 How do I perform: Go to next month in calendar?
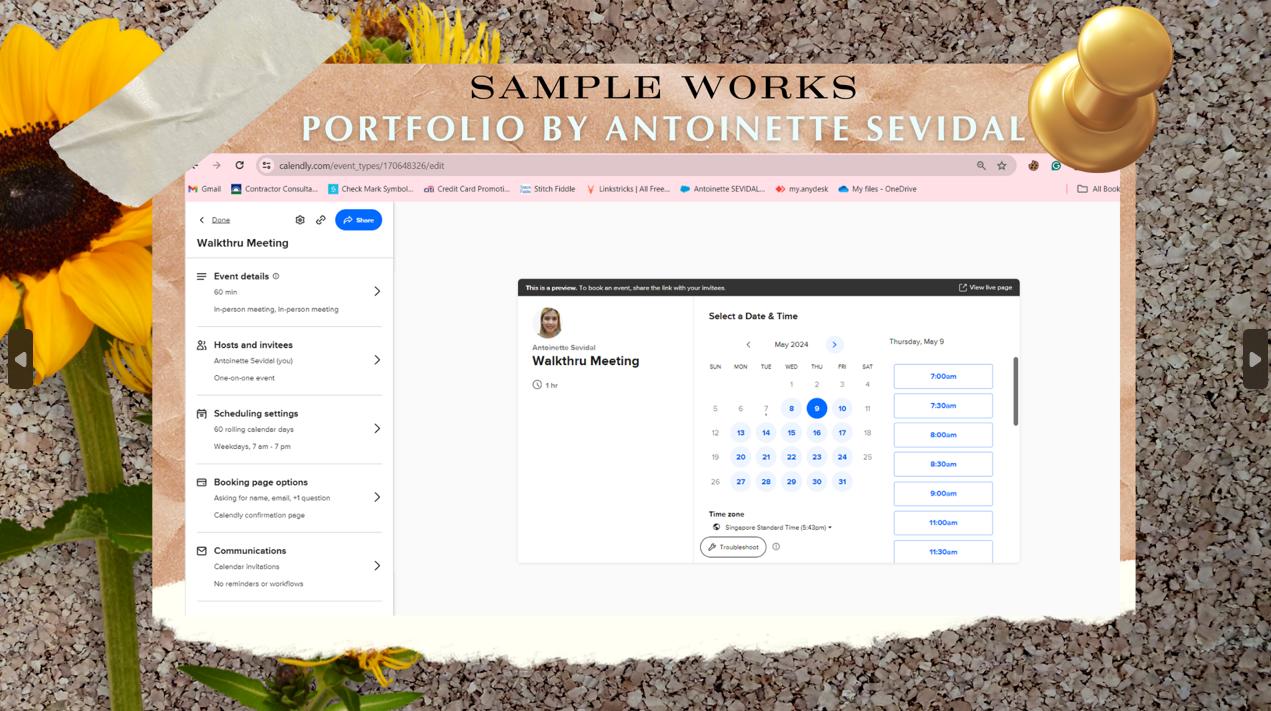[834, 345]
